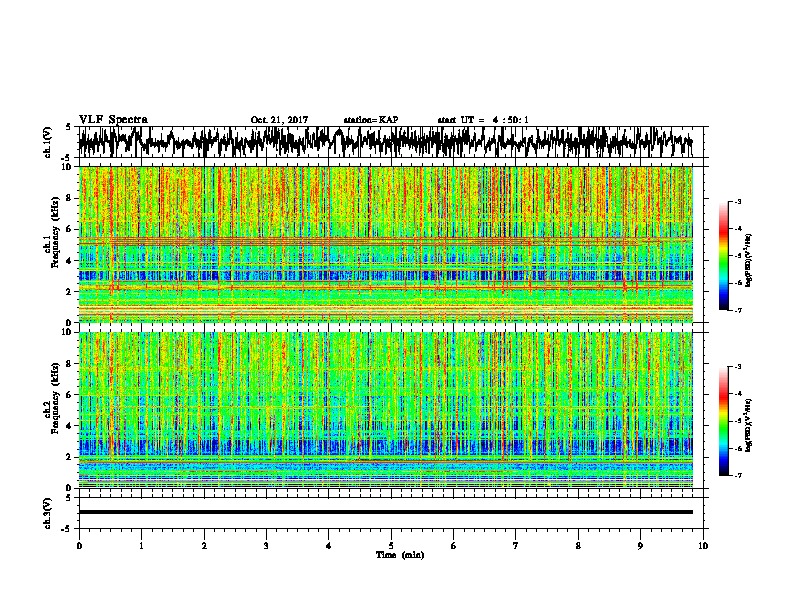Click tick label "7" on the time axis

[516, 546]
